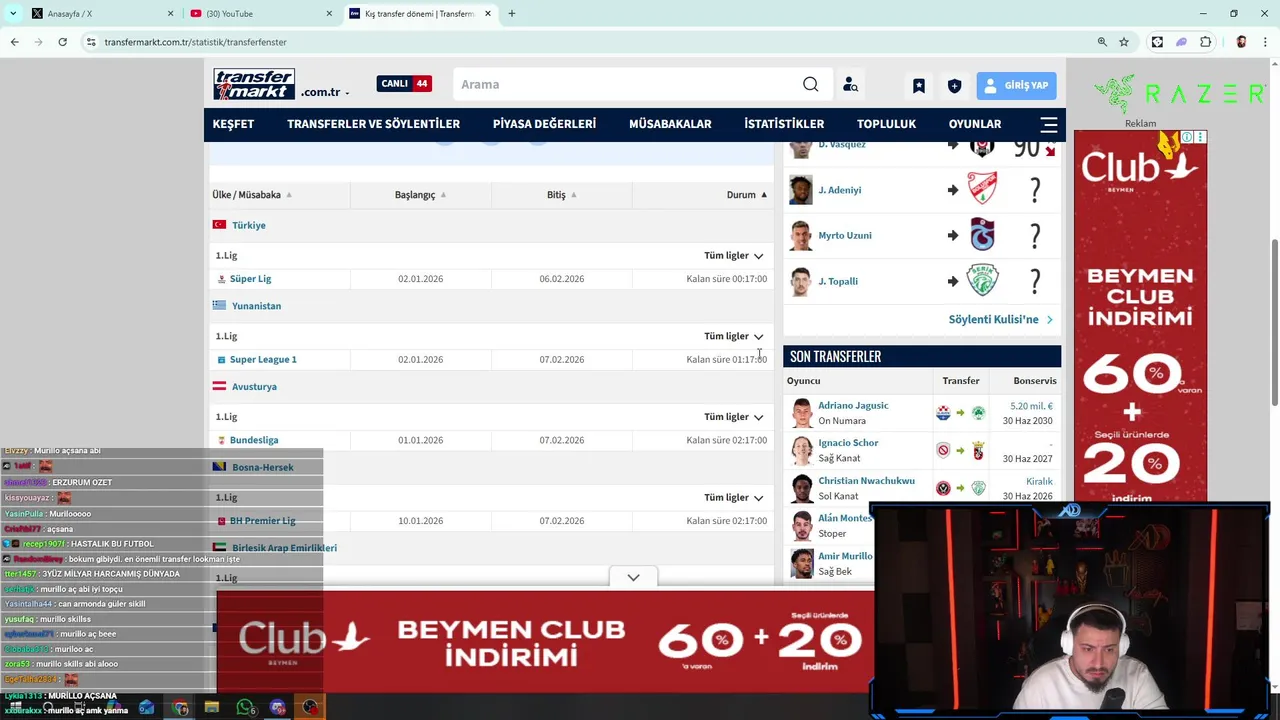
Task: Open Alán Montes player link
Action: (x=845, y=518)
